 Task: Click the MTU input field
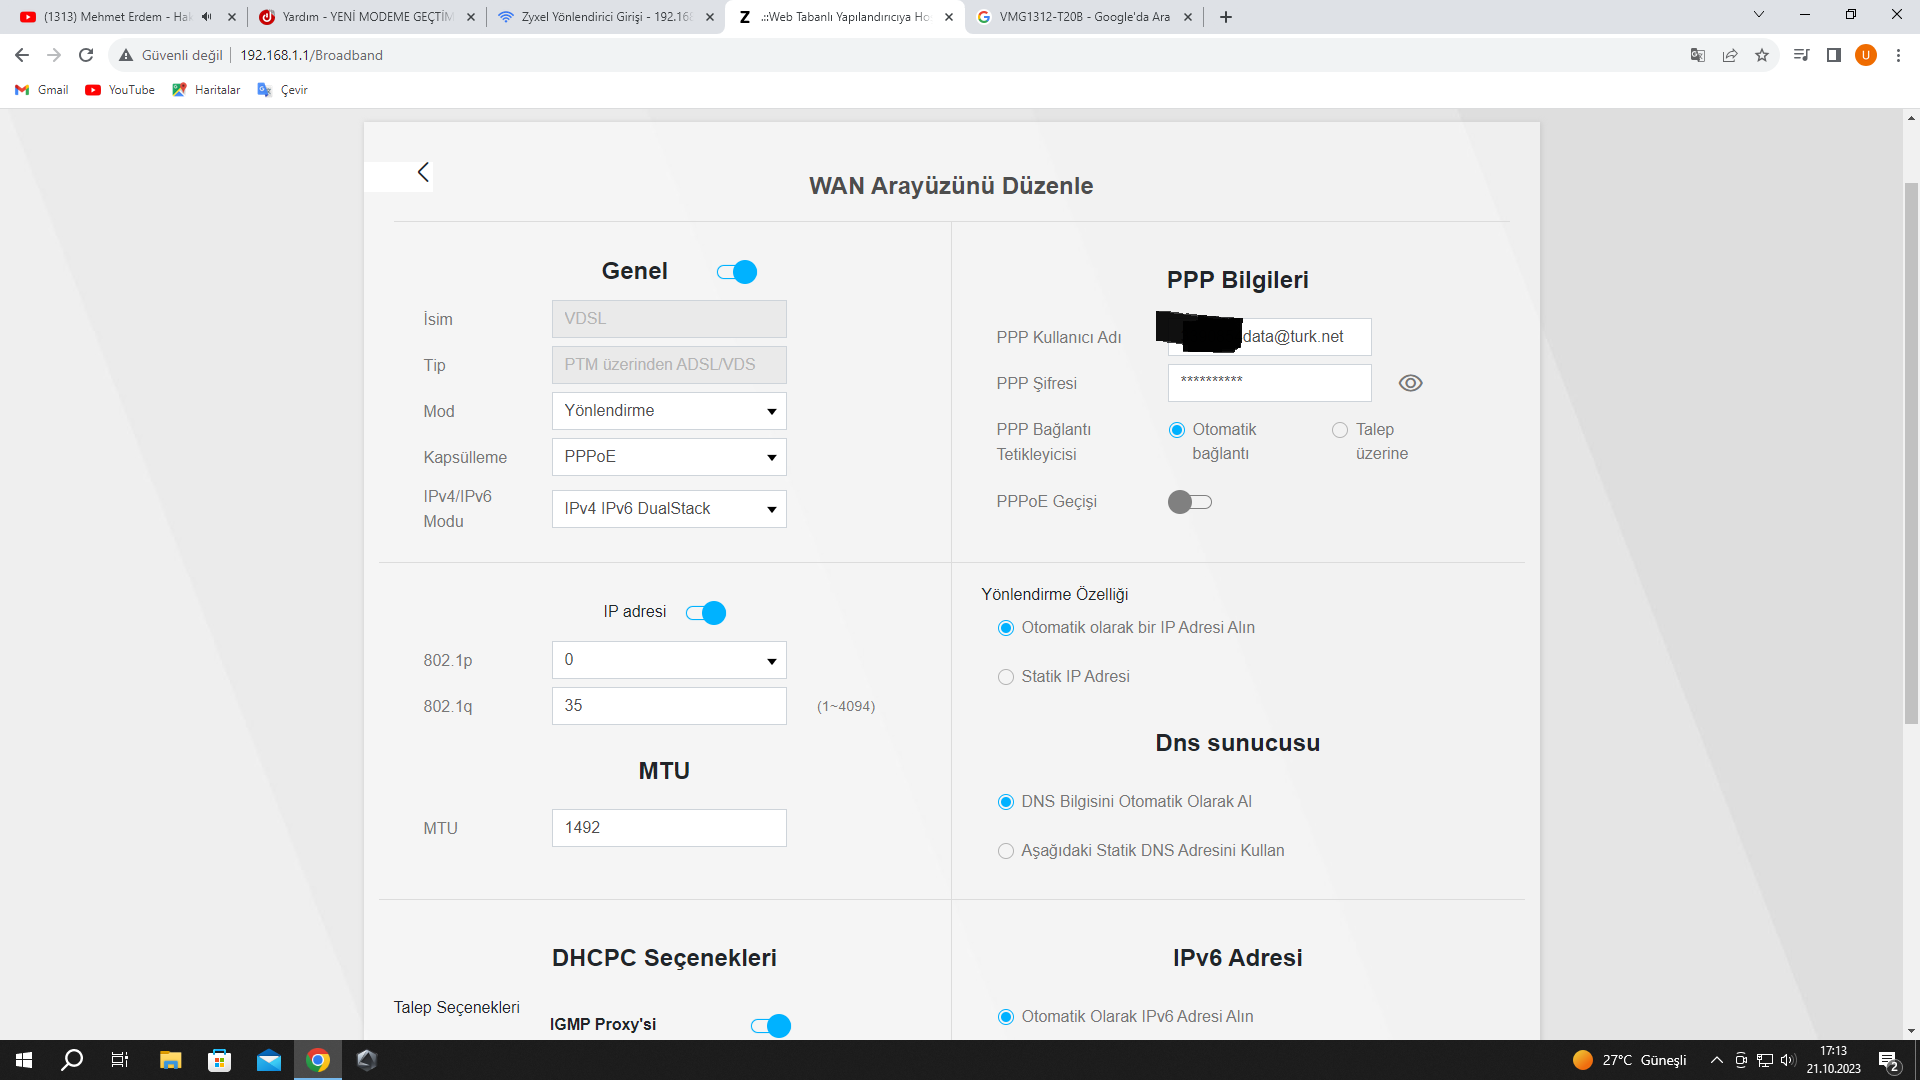[669, 828]
